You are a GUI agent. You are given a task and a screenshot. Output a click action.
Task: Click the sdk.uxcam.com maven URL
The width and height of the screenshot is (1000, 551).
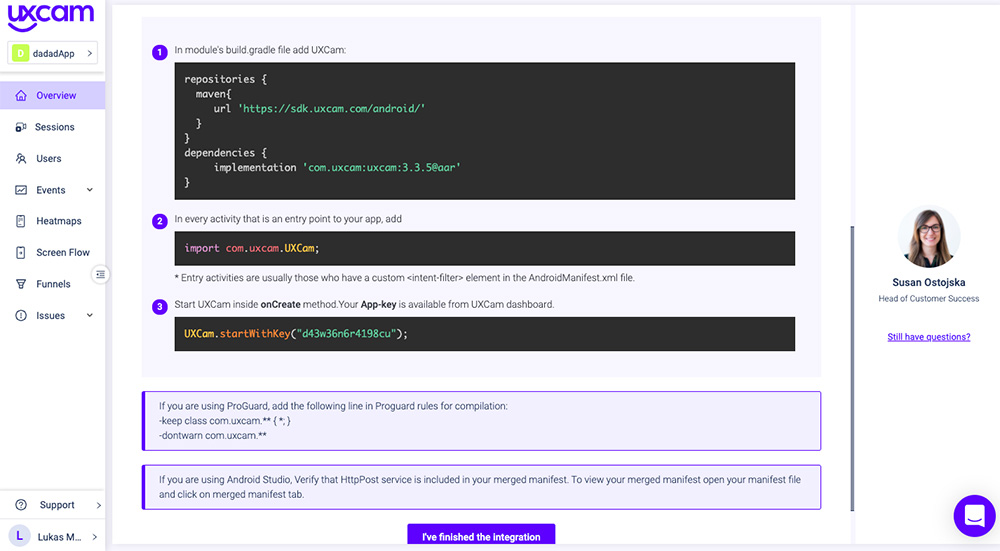[332, 108]
